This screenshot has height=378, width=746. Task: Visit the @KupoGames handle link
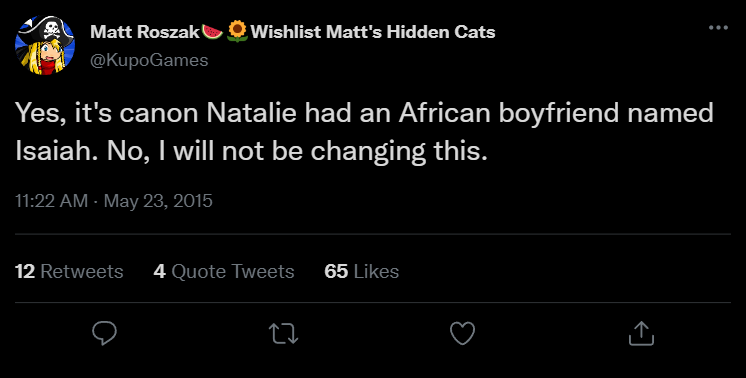pos(149,60)
